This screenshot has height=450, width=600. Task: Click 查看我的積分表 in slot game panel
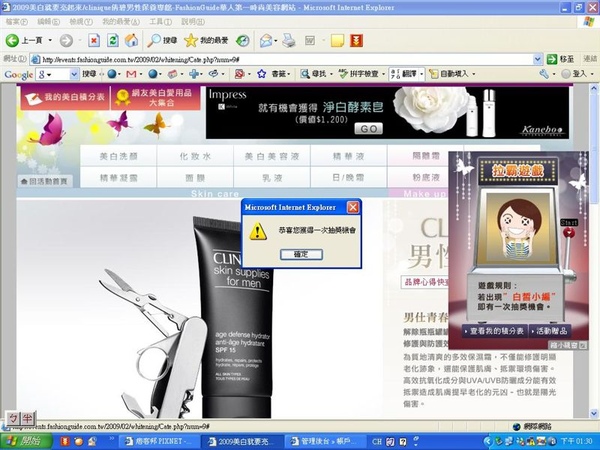click(x=494, y=331)
